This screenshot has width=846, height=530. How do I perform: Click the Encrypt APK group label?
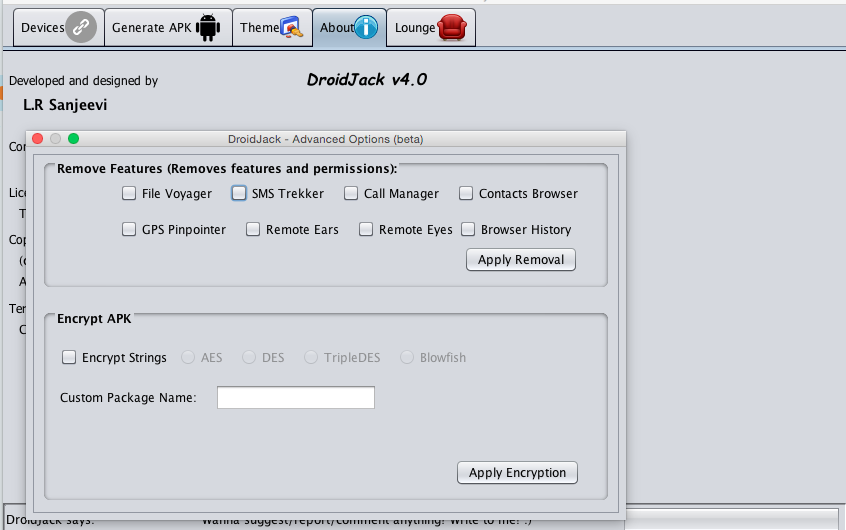(94, 318)
